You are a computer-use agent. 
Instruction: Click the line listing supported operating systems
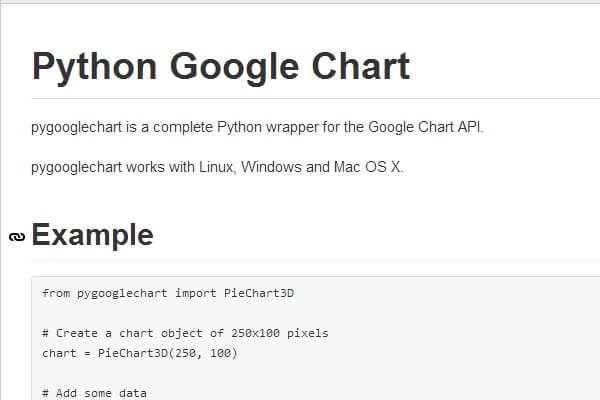click(x=217, y=166)
